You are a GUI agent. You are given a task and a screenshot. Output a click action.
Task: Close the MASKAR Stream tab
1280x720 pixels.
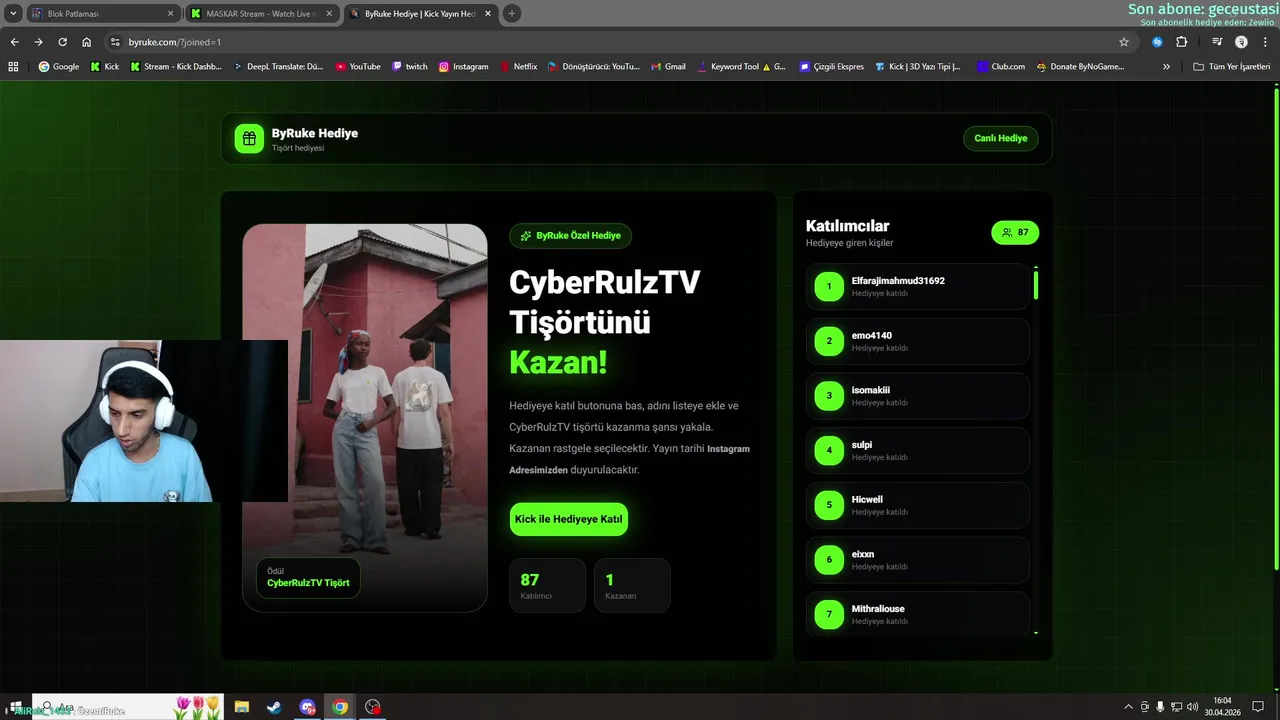click(x=330, y=14)
